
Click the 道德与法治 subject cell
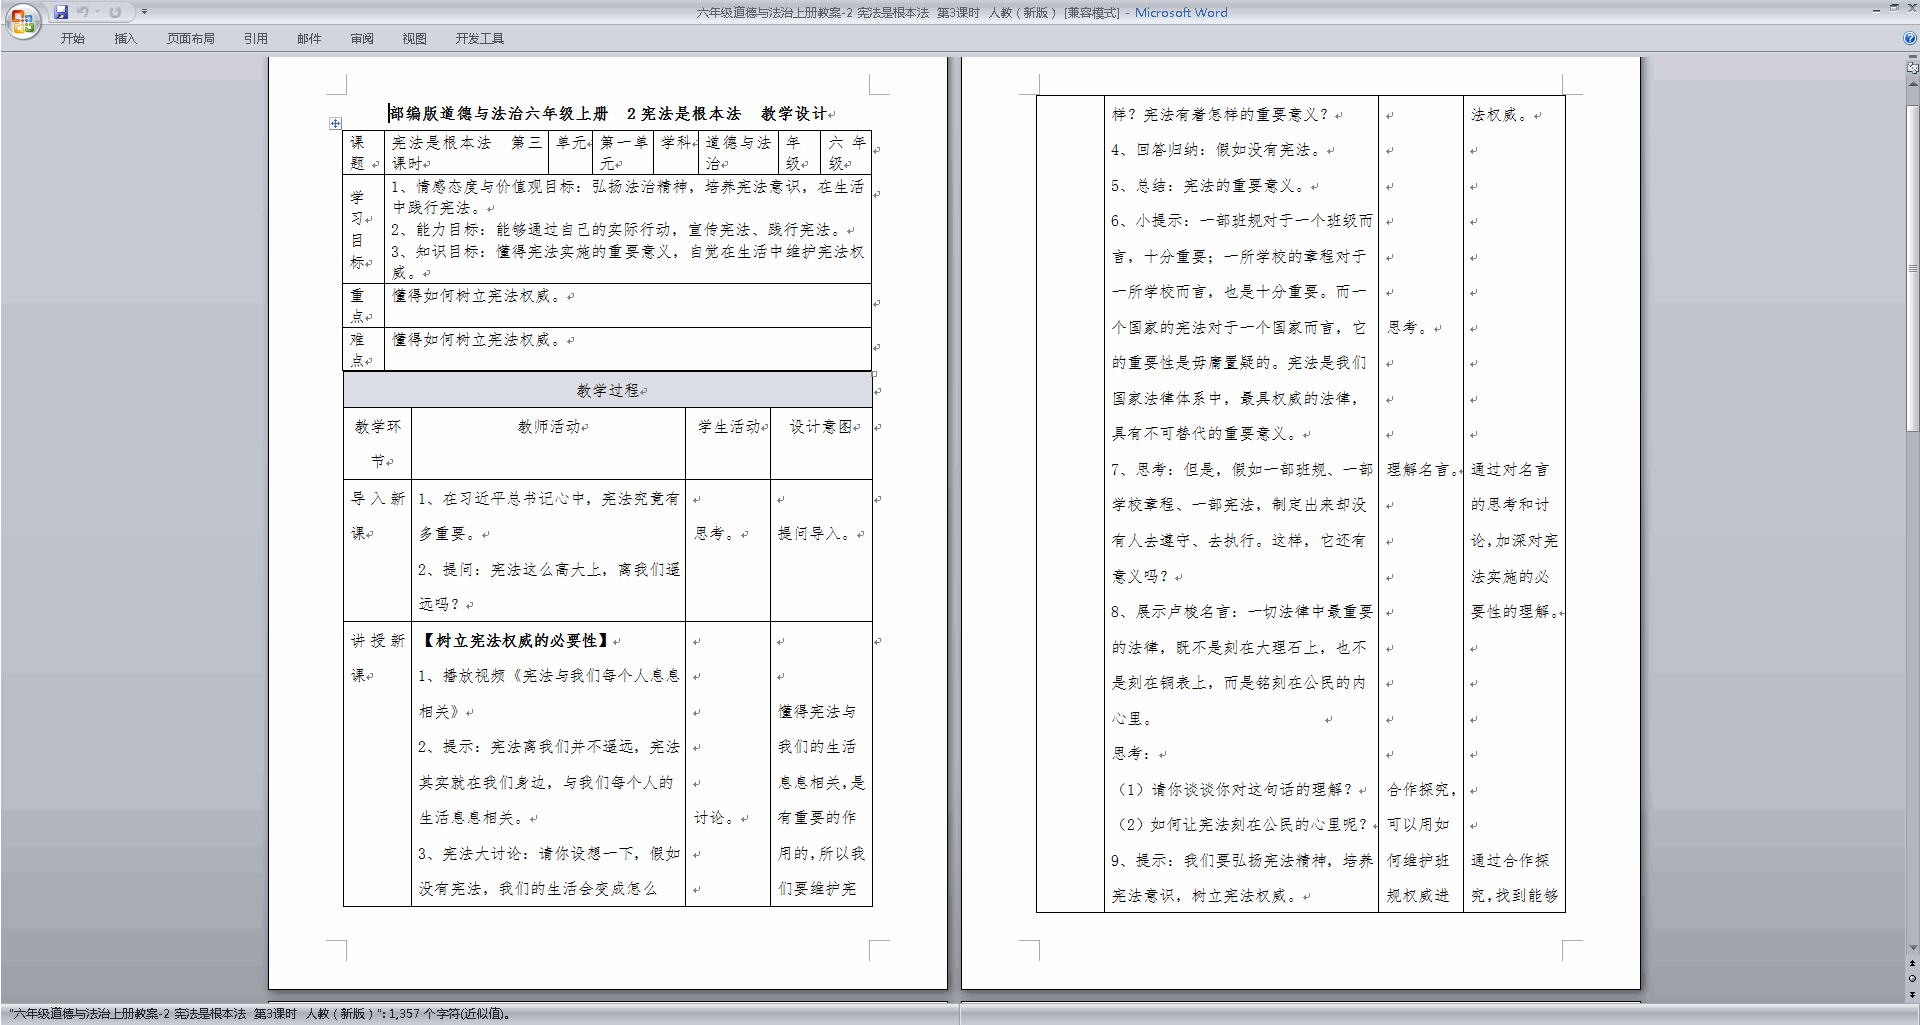coord(738,153)
